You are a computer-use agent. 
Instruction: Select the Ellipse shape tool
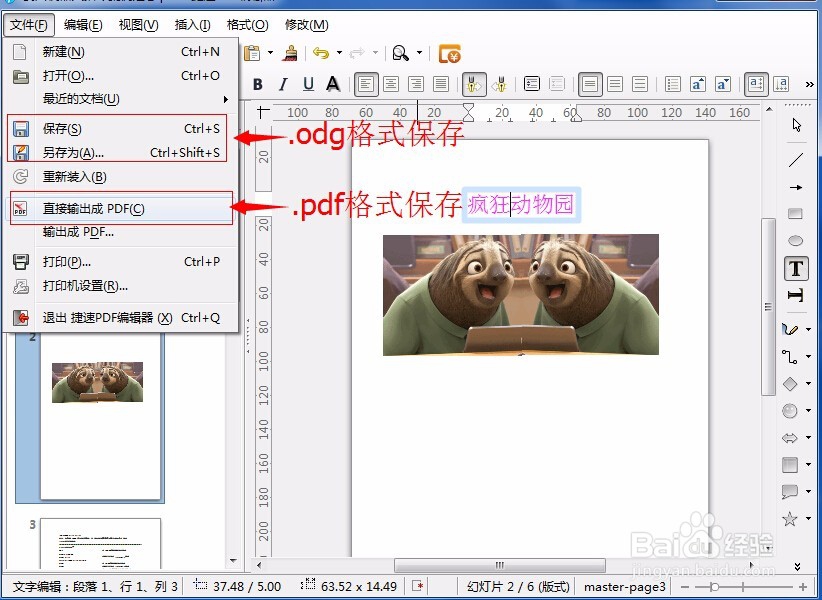[795, 241]
